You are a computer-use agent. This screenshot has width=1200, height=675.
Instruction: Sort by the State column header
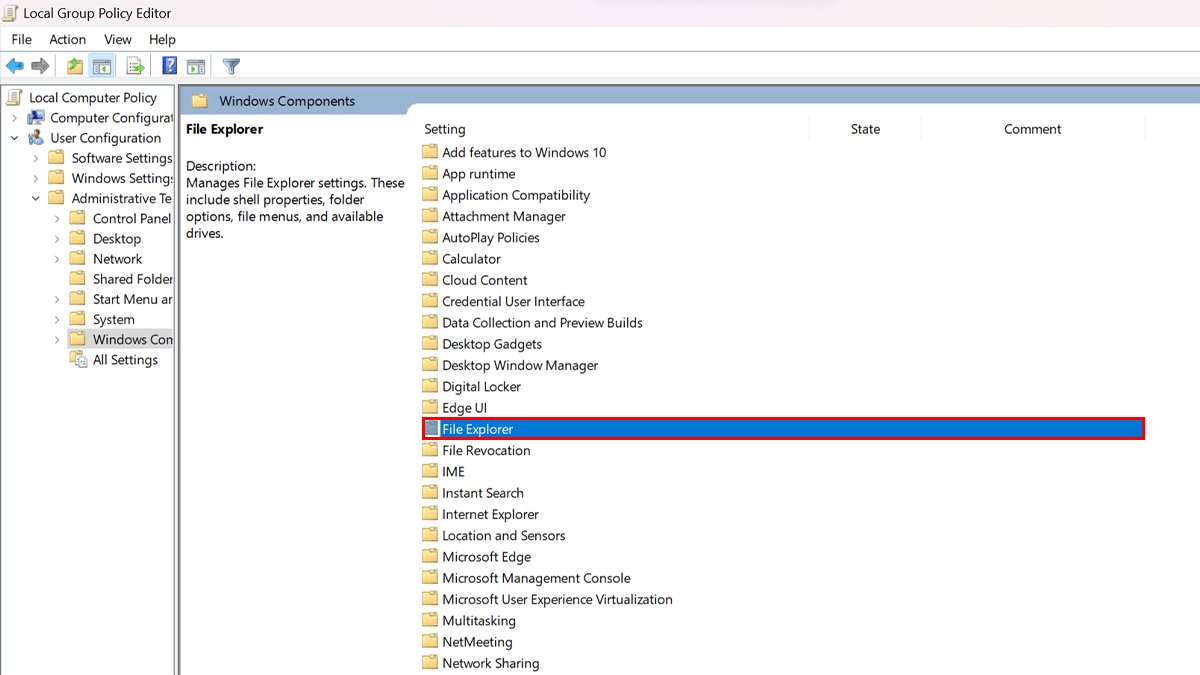(865, 129)
